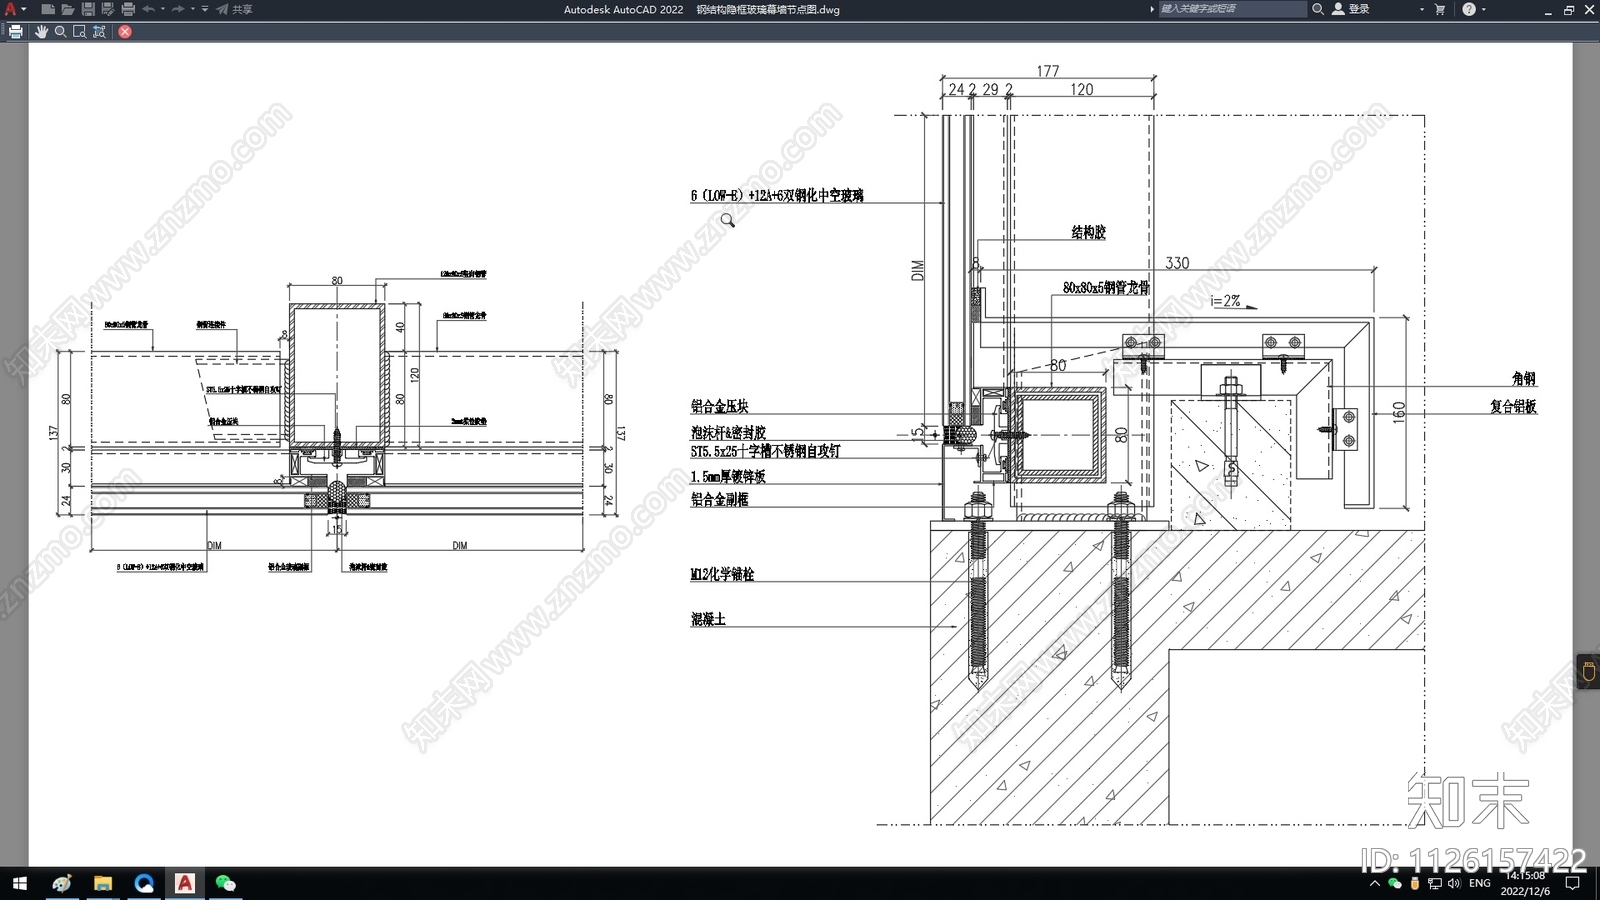Select the Pan hand tool
This screenshot has height=900, width=1600.
41,32
